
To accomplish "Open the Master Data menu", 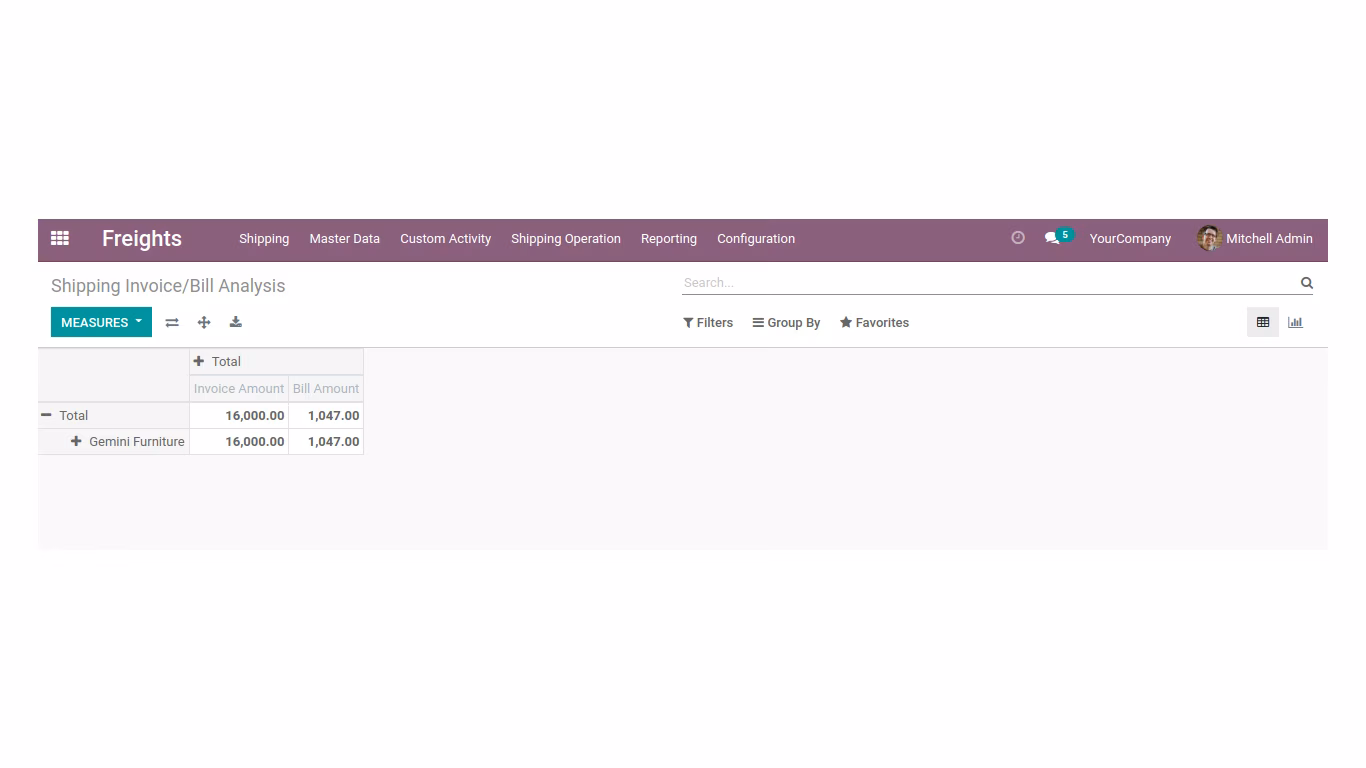I will click(x=345, y=239).
